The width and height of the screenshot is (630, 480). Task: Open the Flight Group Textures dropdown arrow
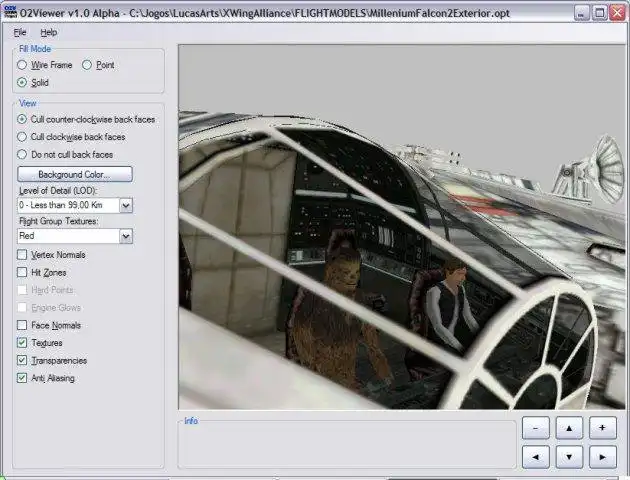[x=126, y=236]
